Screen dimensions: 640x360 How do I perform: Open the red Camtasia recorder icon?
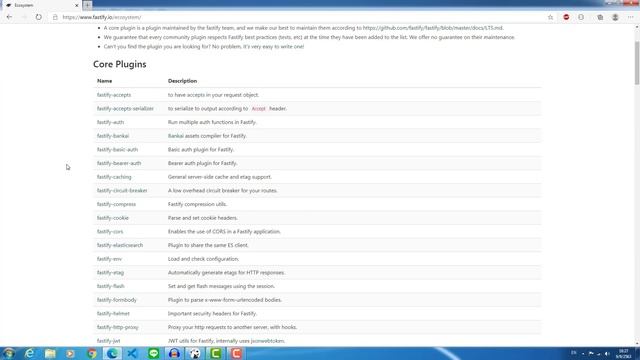236,353
